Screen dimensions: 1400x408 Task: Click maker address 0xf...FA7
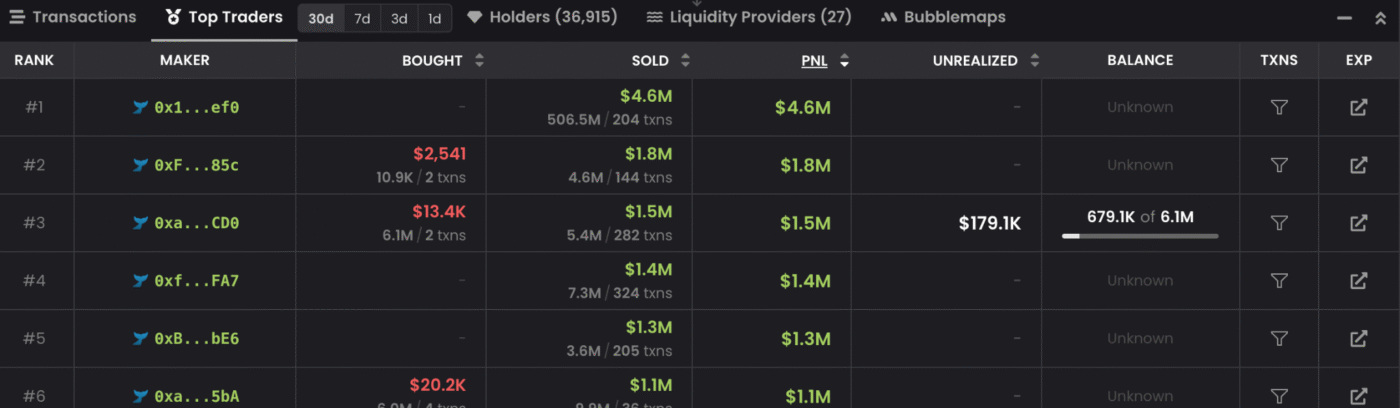196,281
